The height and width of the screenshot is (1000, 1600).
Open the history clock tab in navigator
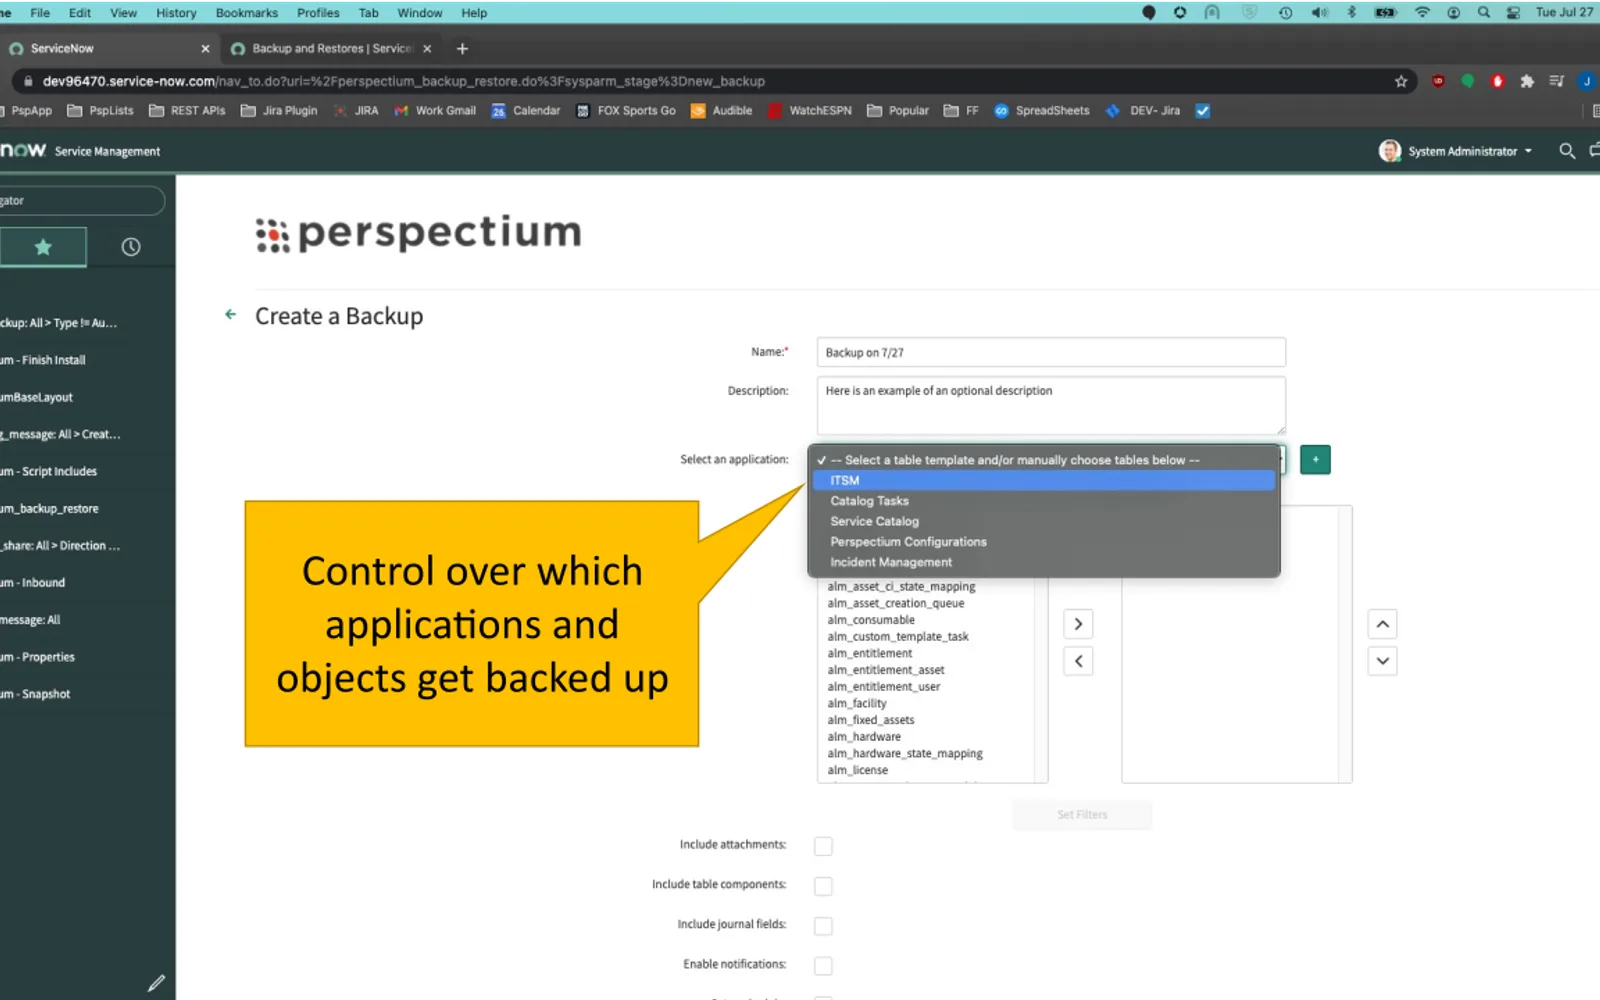131,247
